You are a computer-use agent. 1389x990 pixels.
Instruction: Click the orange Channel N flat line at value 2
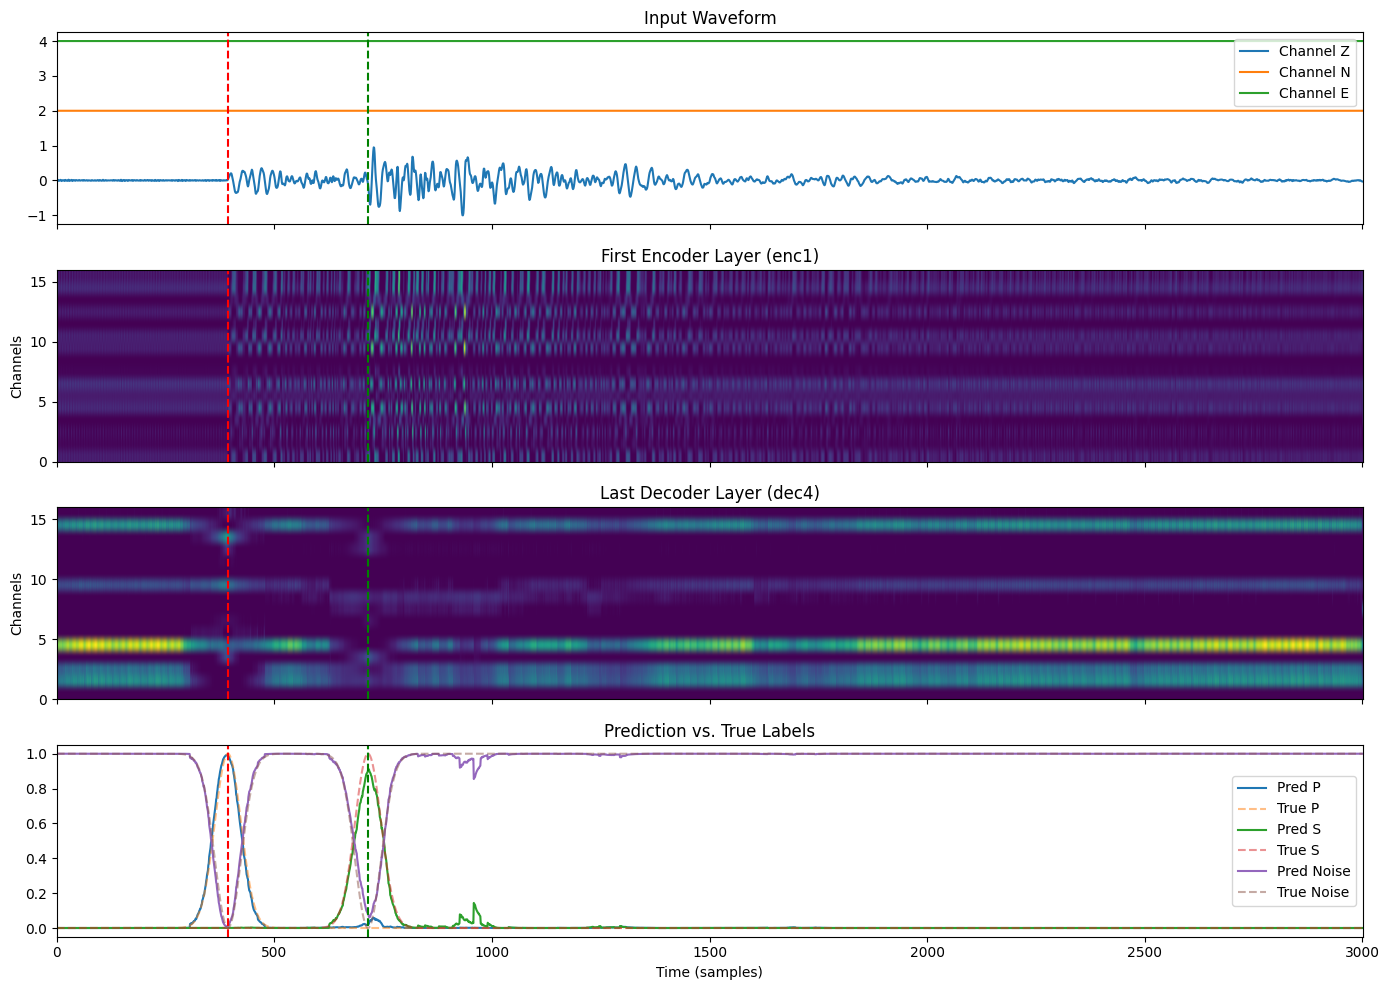click(x=710, y=111)
